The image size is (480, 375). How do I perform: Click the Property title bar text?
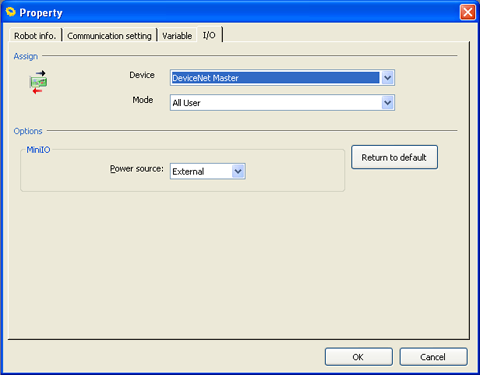coord(41,13)
